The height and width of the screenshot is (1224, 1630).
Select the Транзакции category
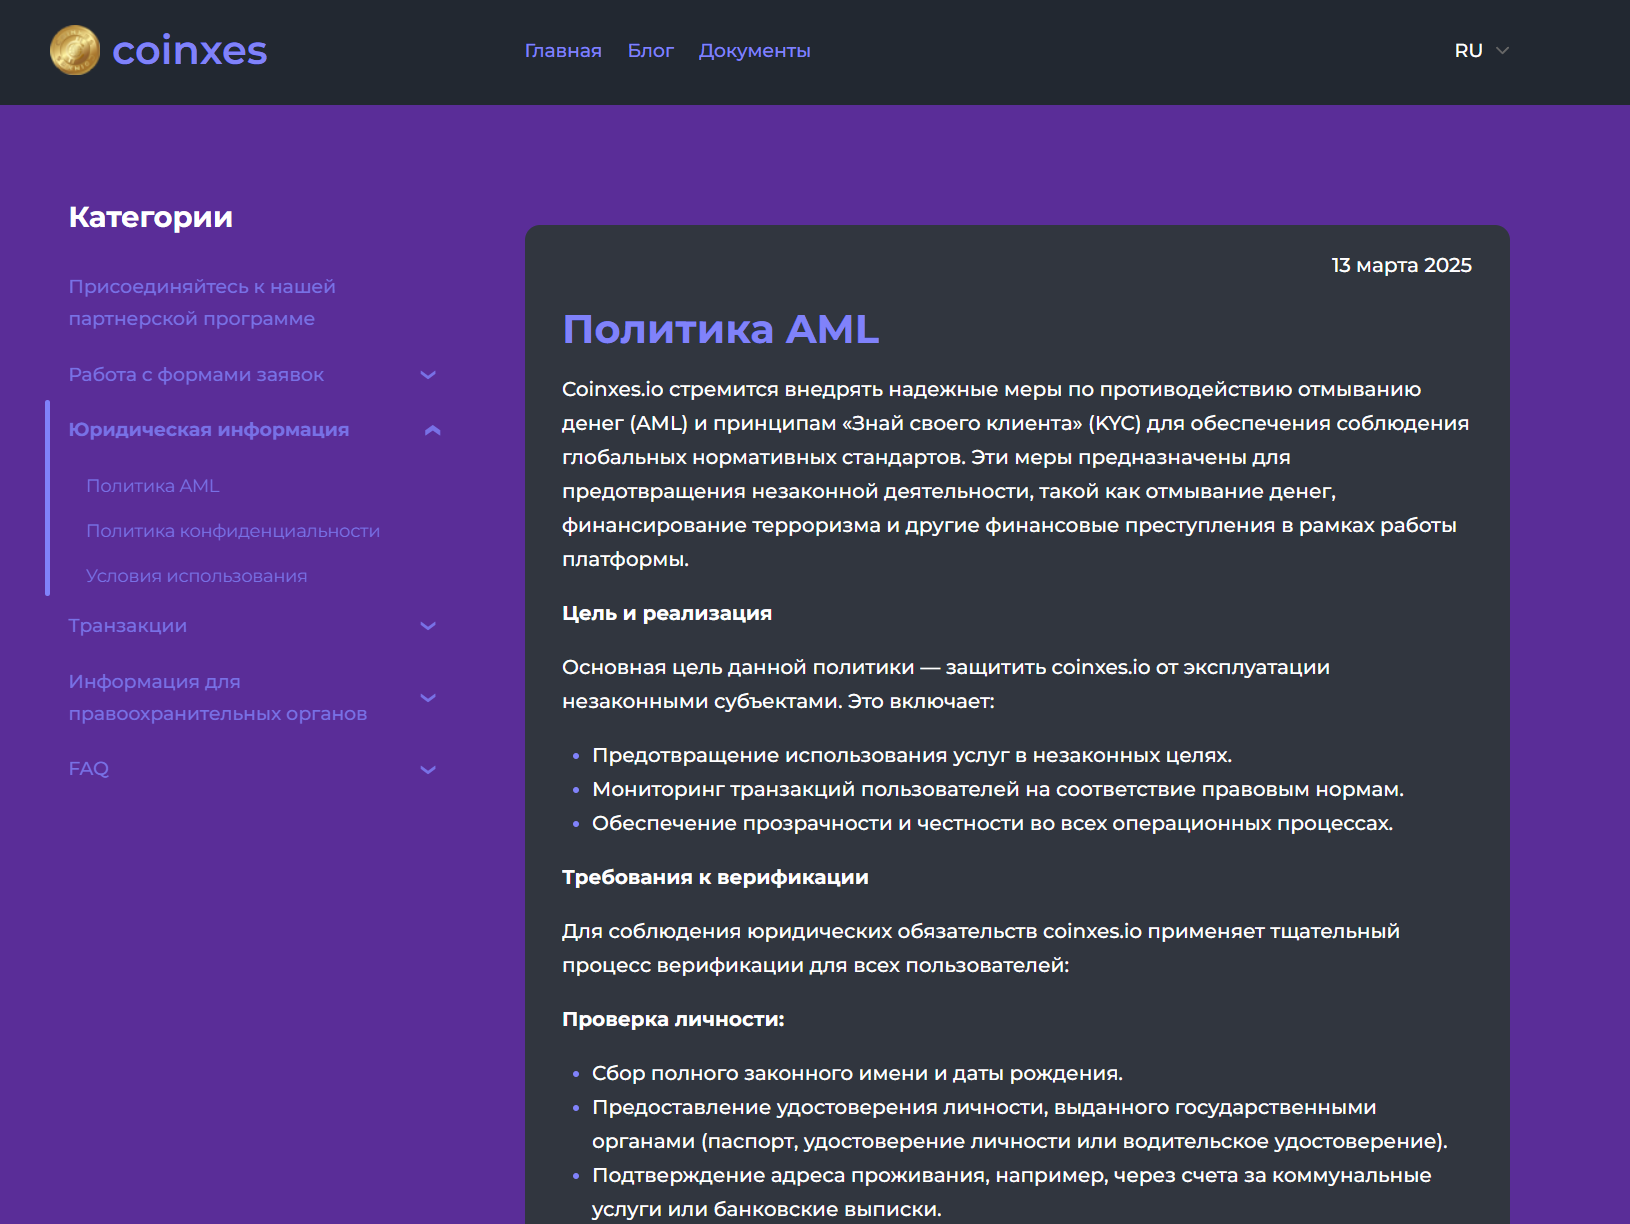[x=128, y=626]
